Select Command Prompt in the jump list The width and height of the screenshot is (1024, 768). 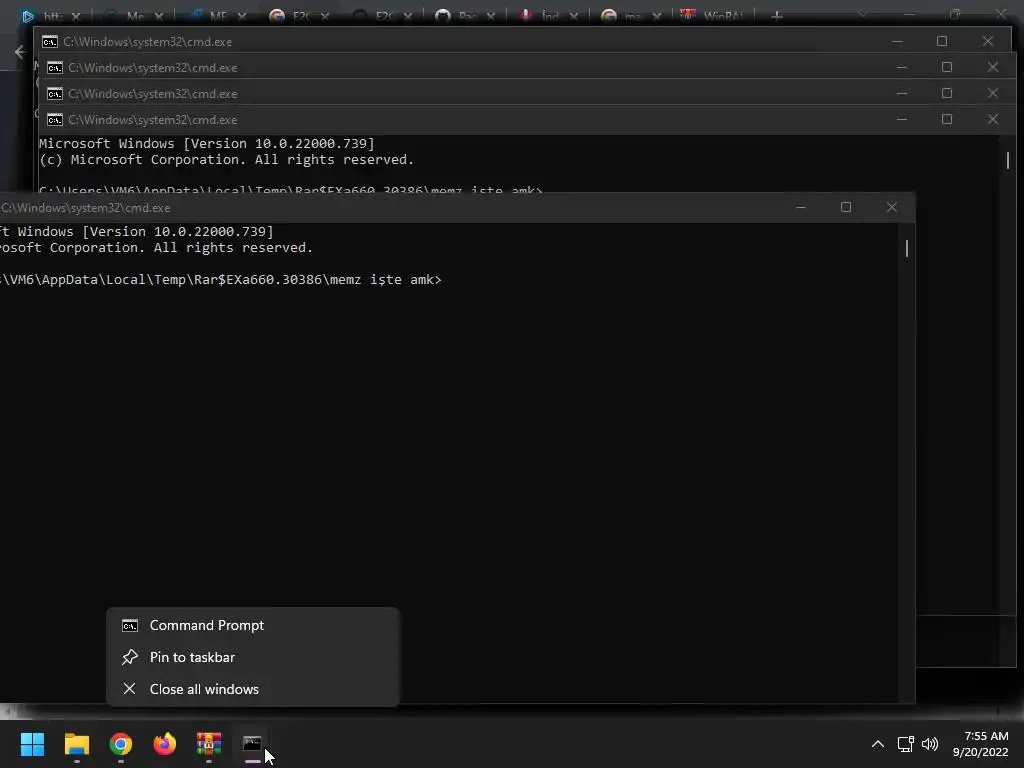click(x=253, y=625)
